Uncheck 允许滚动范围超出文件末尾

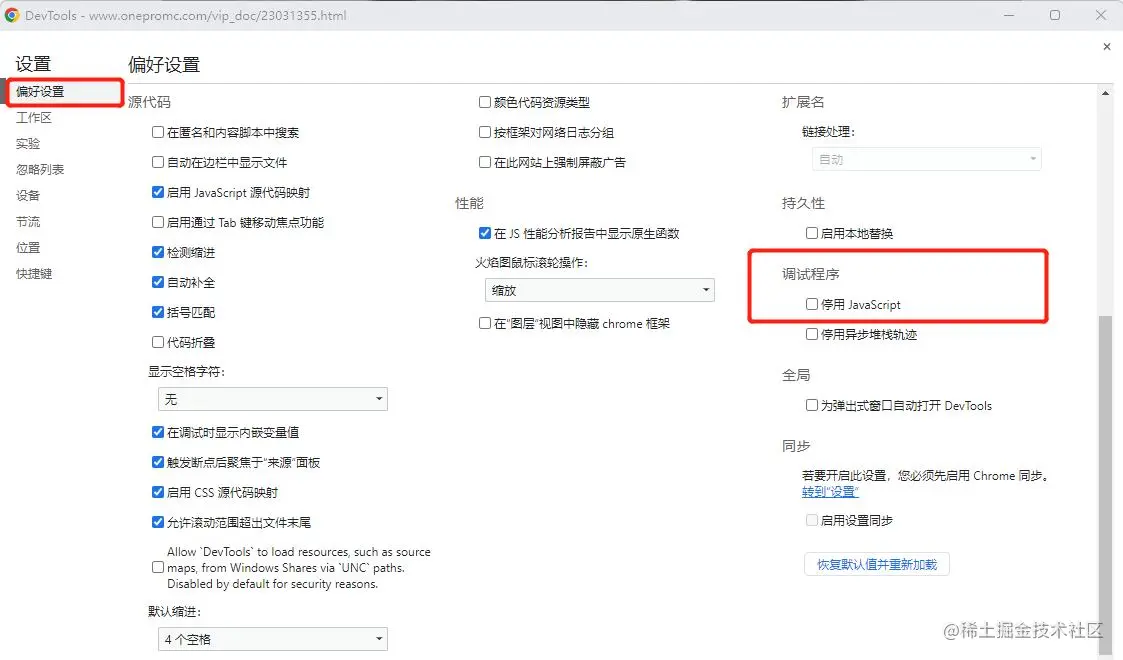(158, 522)
